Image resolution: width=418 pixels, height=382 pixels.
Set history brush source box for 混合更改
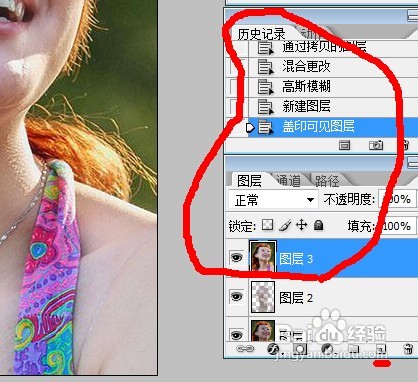237,67
